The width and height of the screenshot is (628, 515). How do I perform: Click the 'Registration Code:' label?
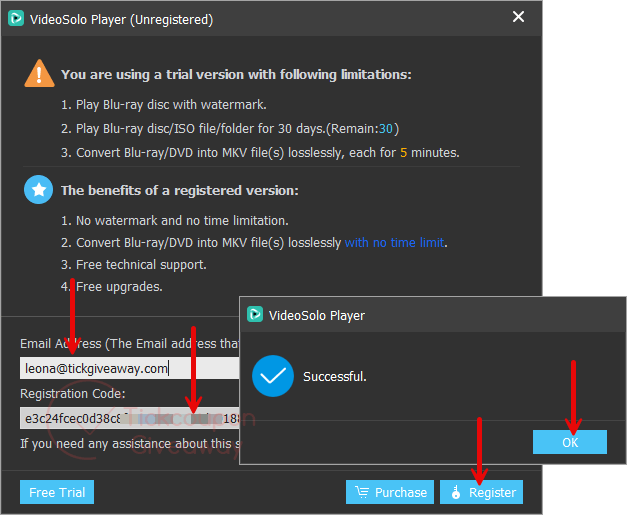(x=73, y=394)
